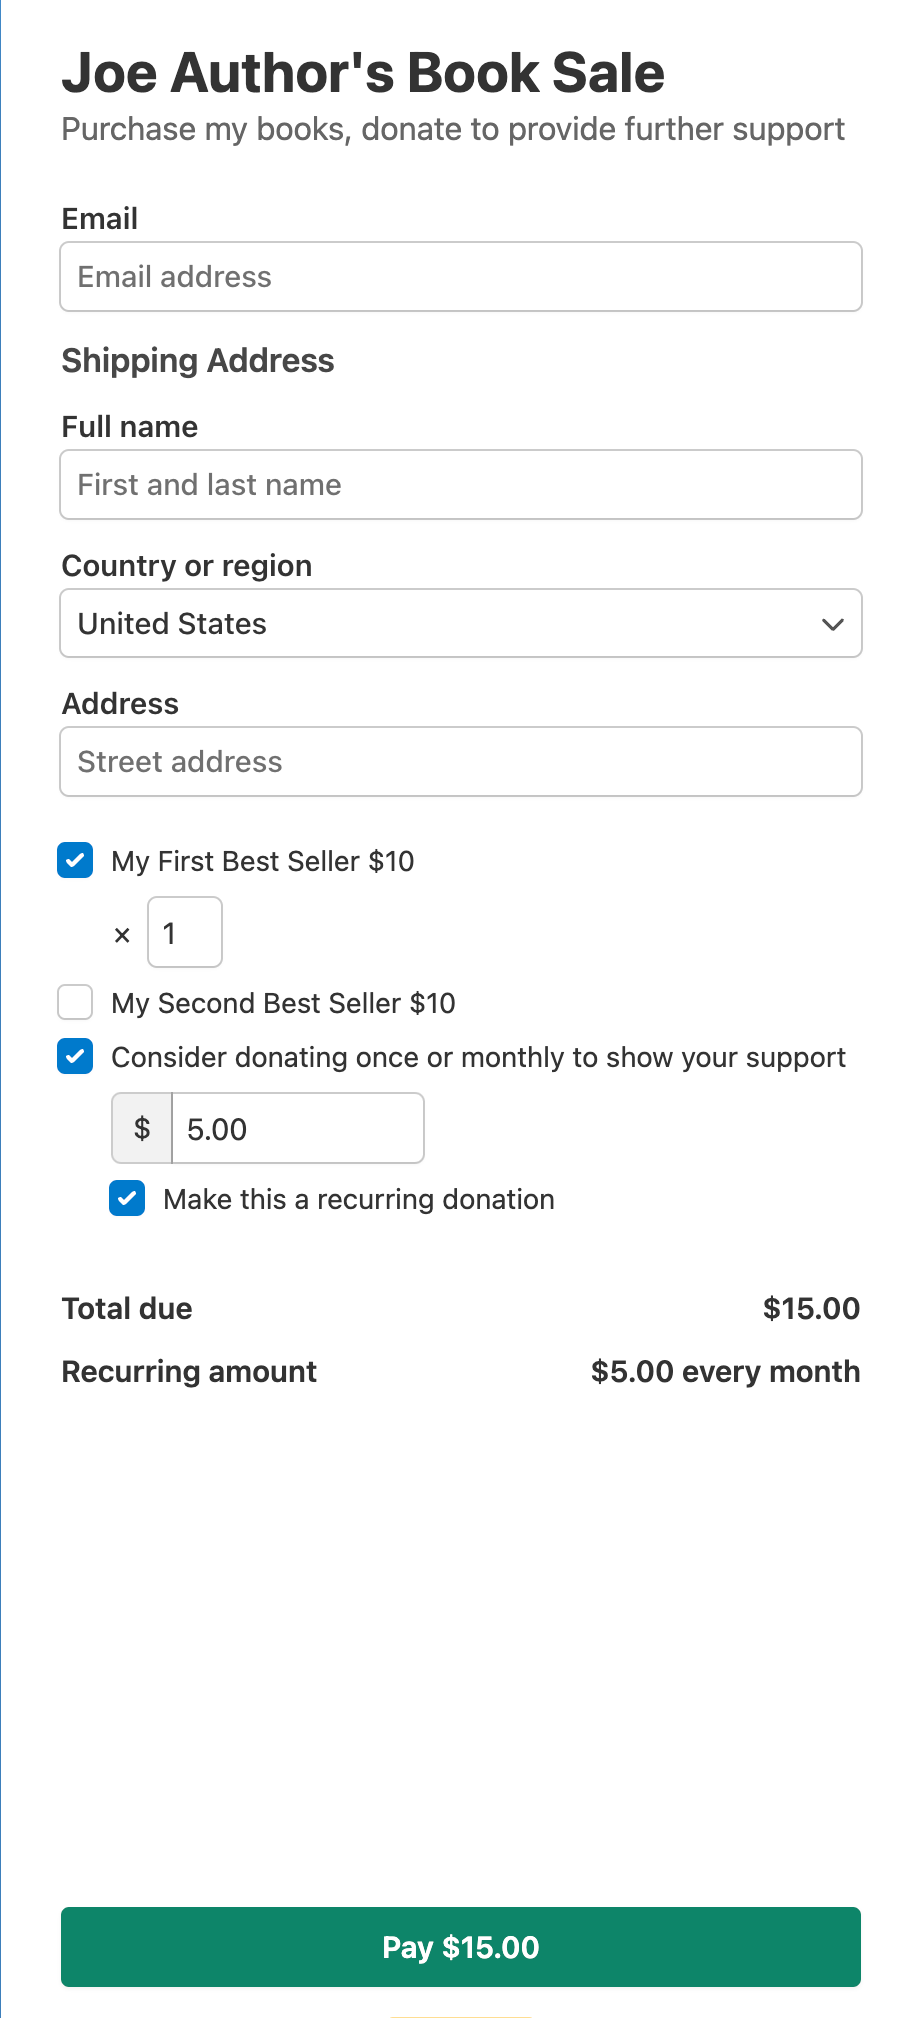Click the "My Second Best Seller $10" label
This screenshot has height=2018, width=921.
[x=283, y=1003]
